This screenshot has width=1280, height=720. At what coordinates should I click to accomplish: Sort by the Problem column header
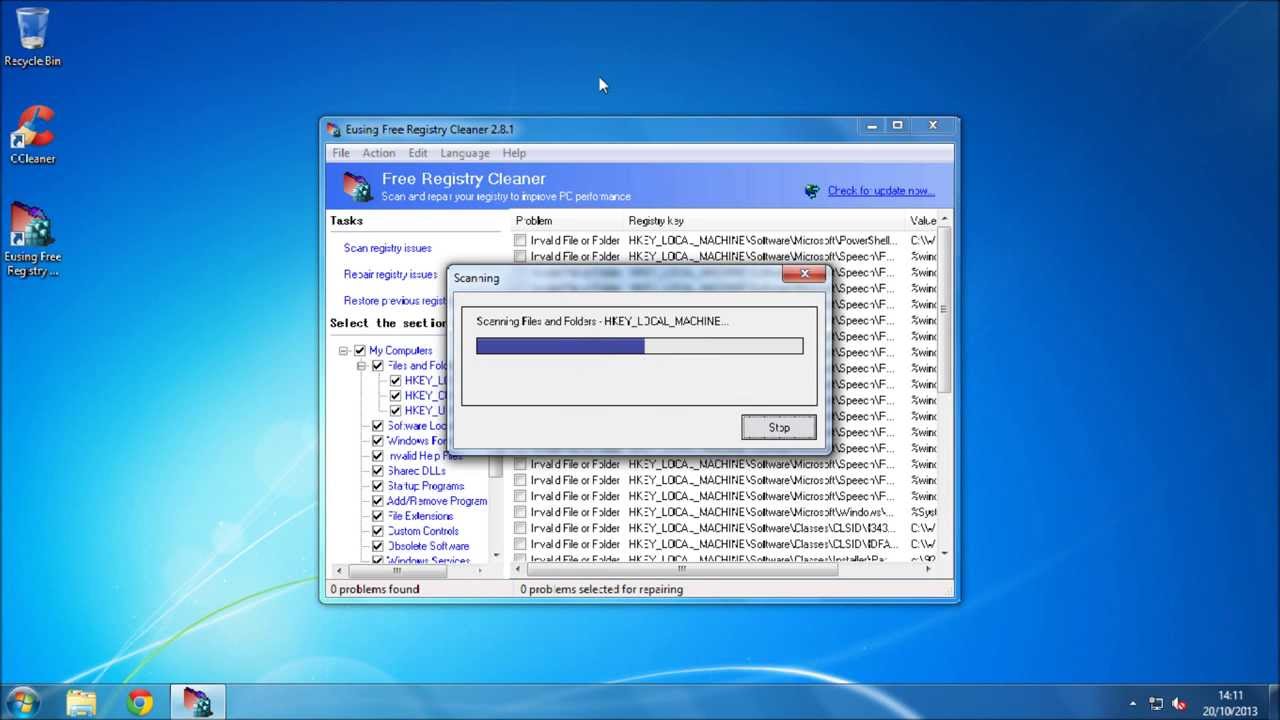(567, 220)
